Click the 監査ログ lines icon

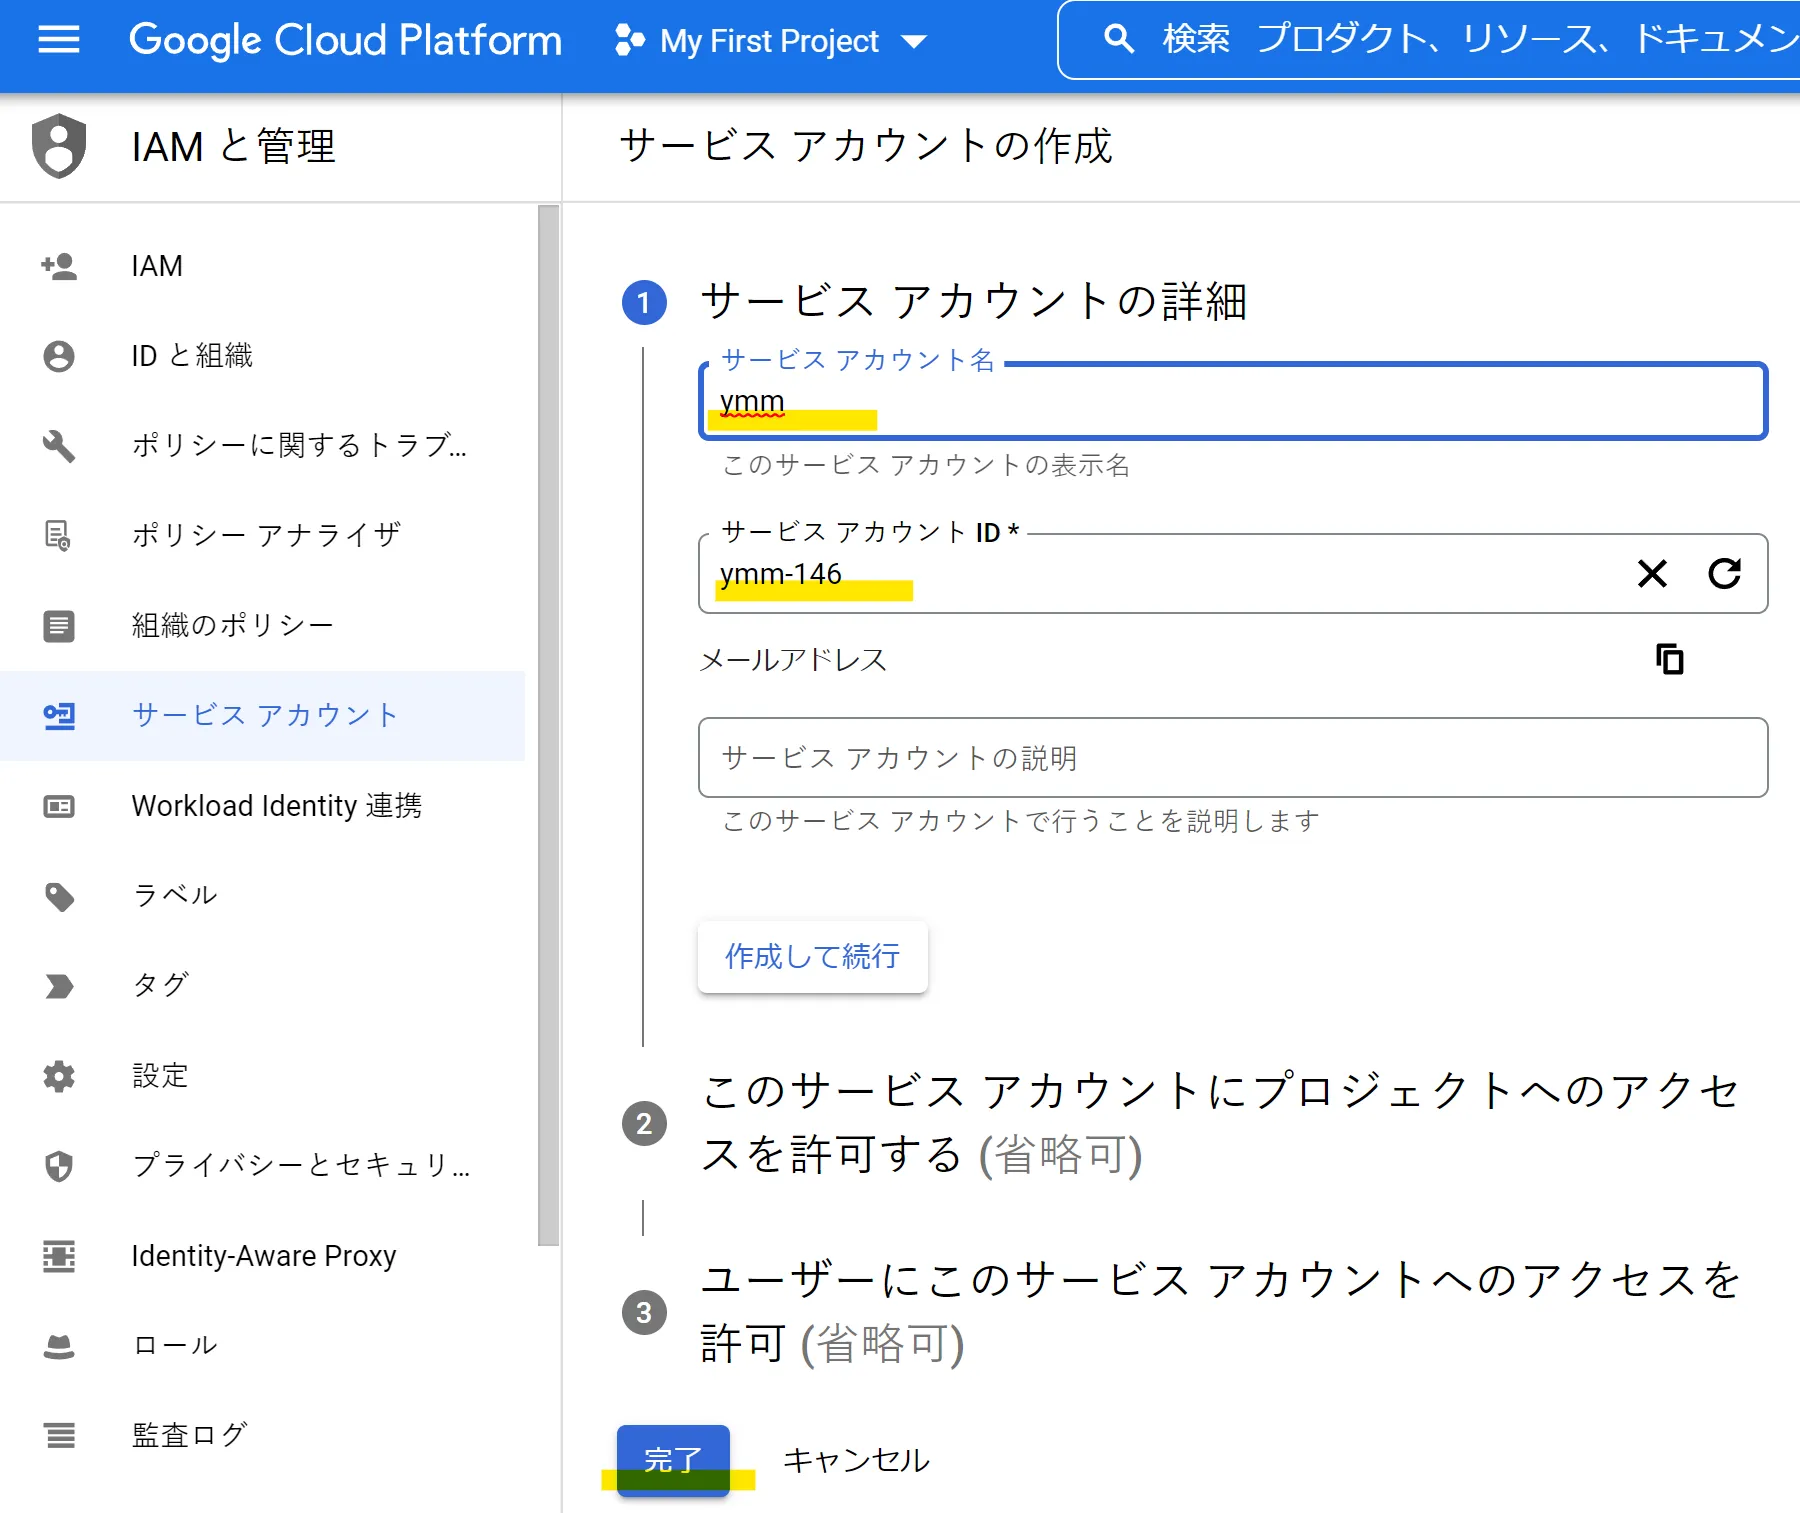(59, 1436)
